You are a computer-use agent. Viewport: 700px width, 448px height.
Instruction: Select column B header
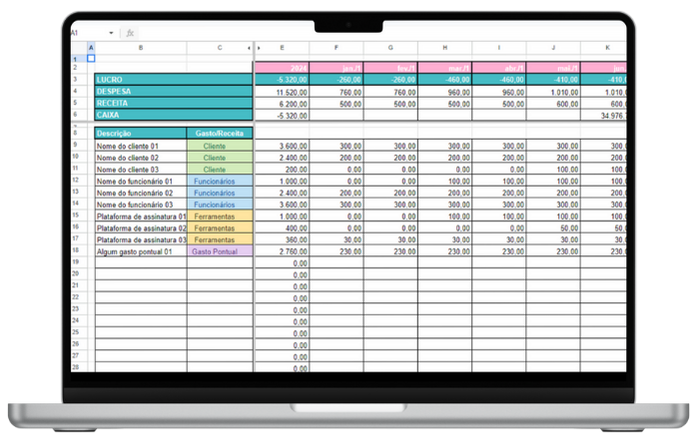[x=141, y=48]
